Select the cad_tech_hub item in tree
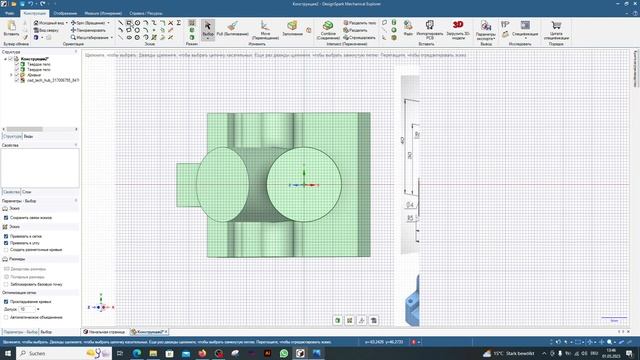640x360 pixels. [53, 80]
